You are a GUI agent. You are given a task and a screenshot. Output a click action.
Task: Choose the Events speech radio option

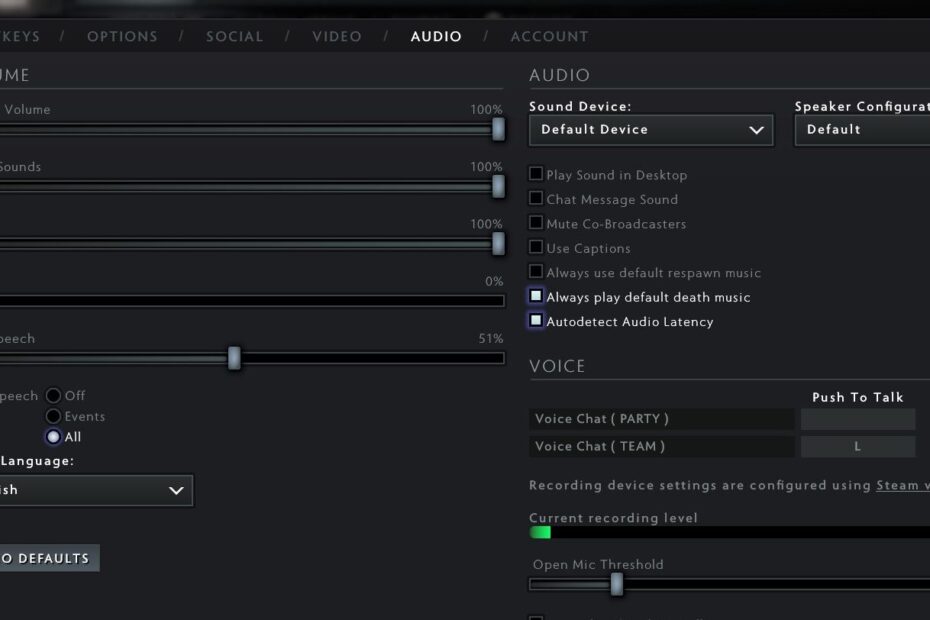[54, 416]
